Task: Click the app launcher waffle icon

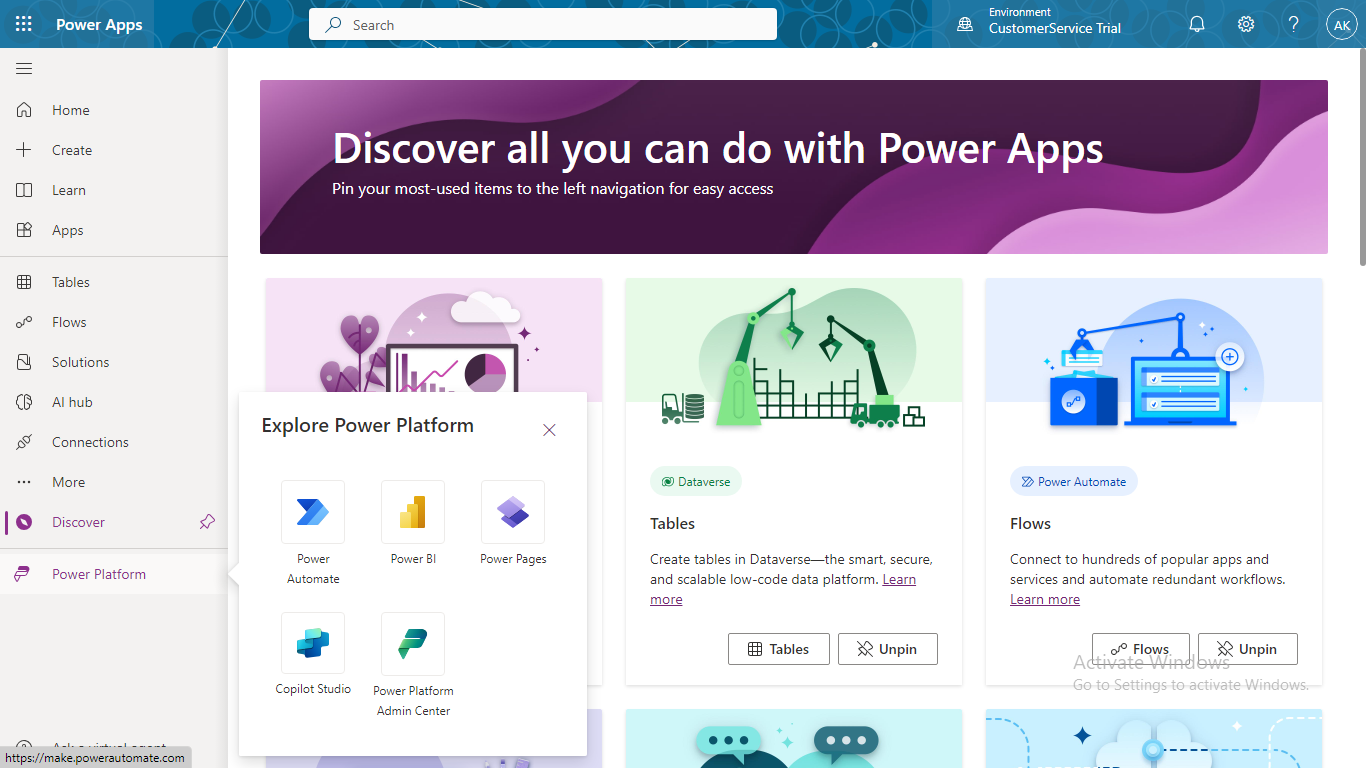Action: 24,24
